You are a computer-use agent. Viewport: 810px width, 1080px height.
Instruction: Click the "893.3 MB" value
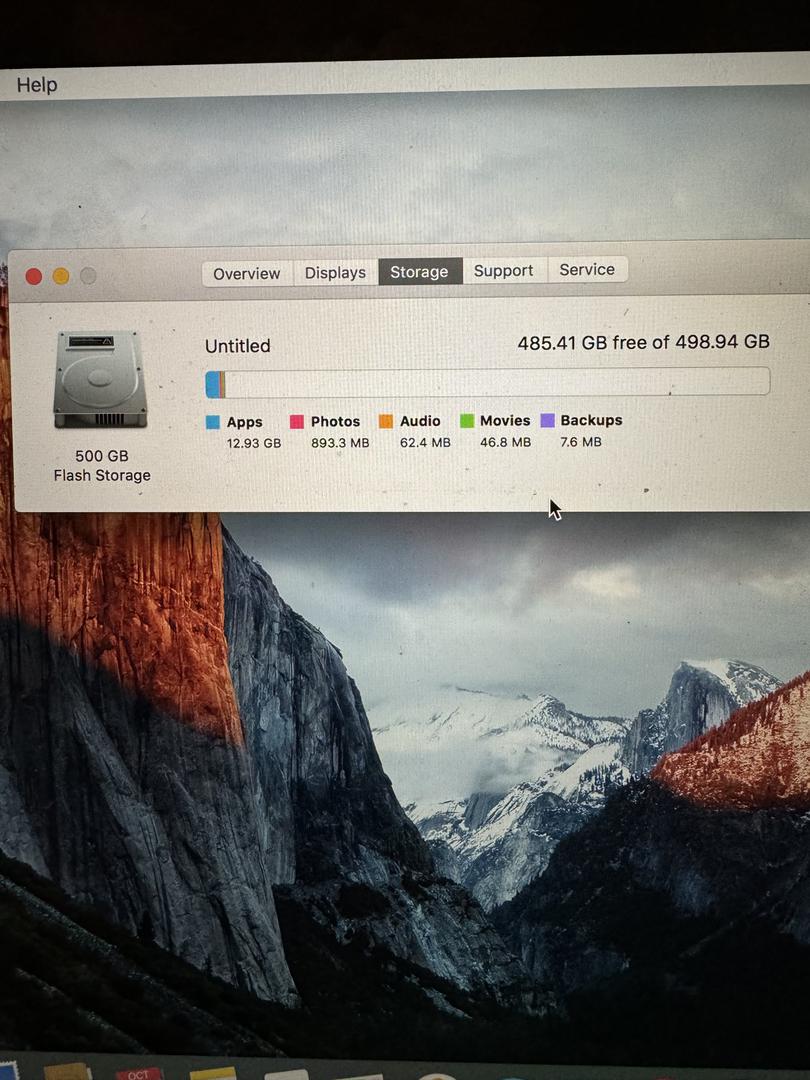pos(340,443)
